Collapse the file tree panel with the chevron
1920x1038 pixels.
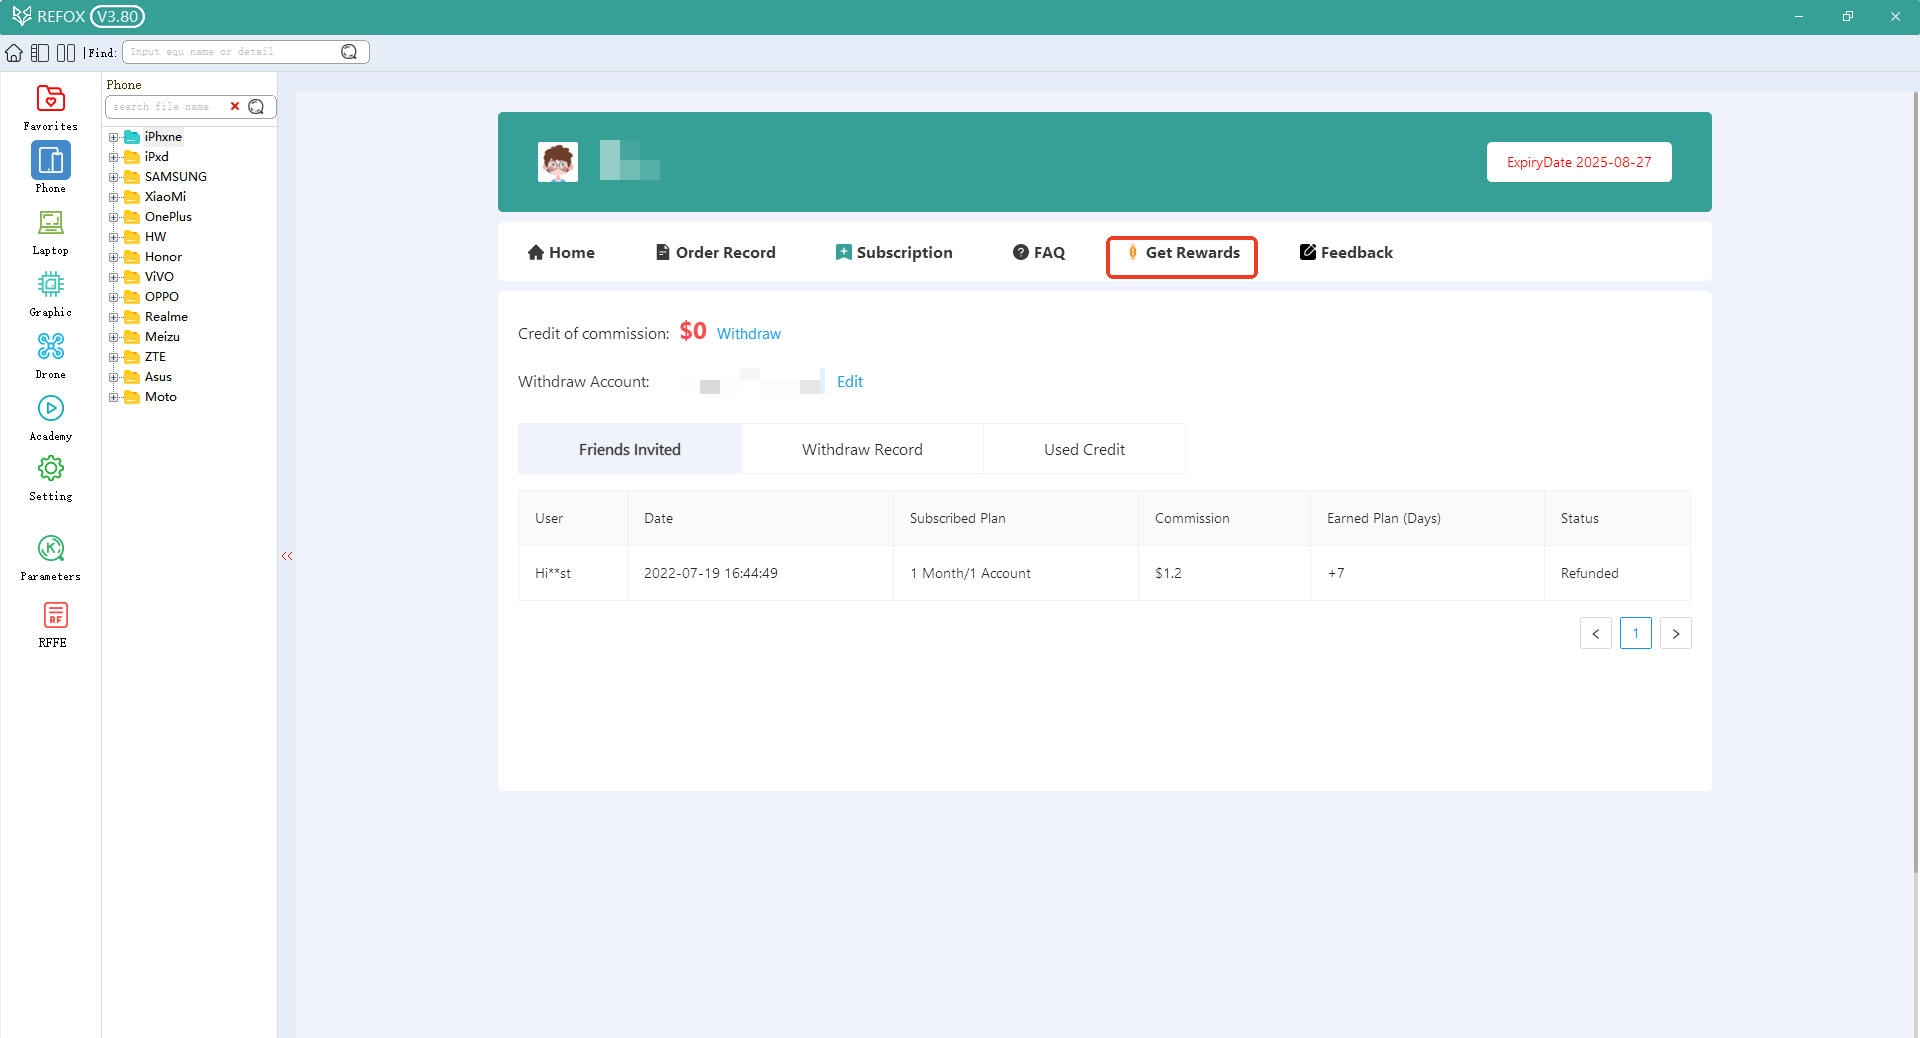click(x=287, y=556)
